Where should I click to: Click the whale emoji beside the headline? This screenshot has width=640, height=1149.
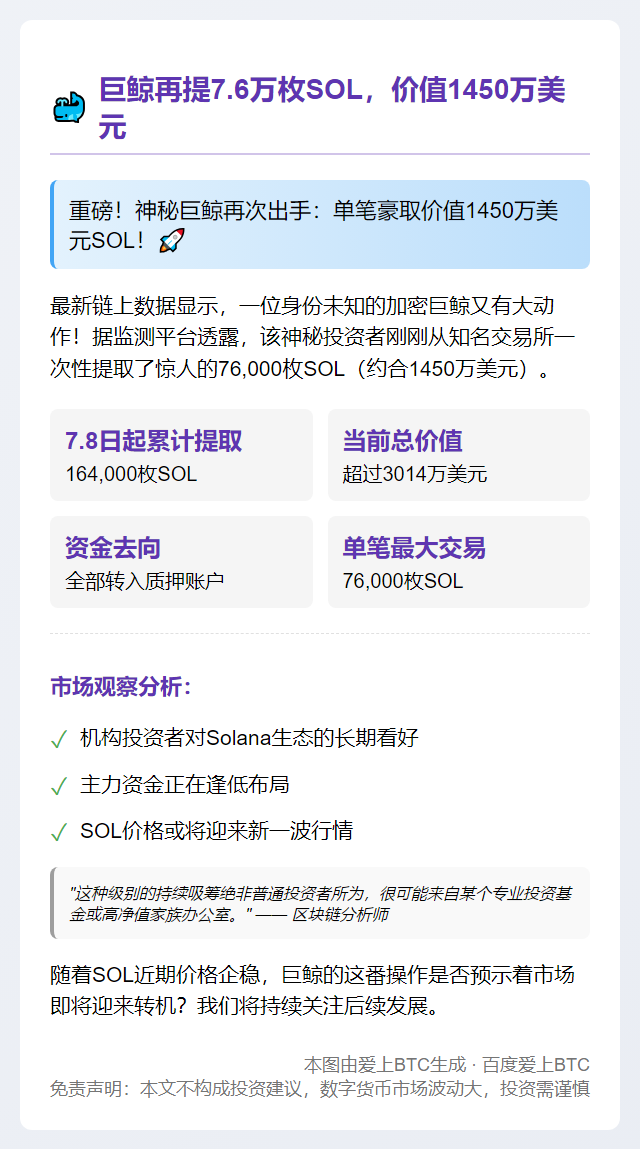point(69,107)
